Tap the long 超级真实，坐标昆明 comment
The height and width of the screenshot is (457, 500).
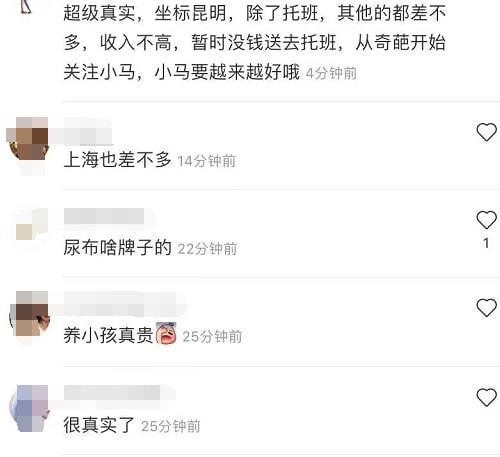tap(255, 42)
